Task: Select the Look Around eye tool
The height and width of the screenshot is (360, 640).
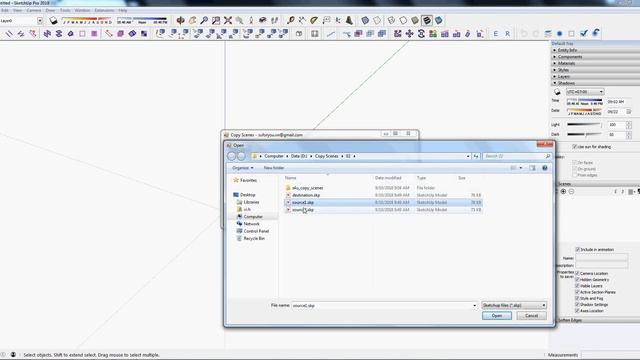Action: coord(263,20)
